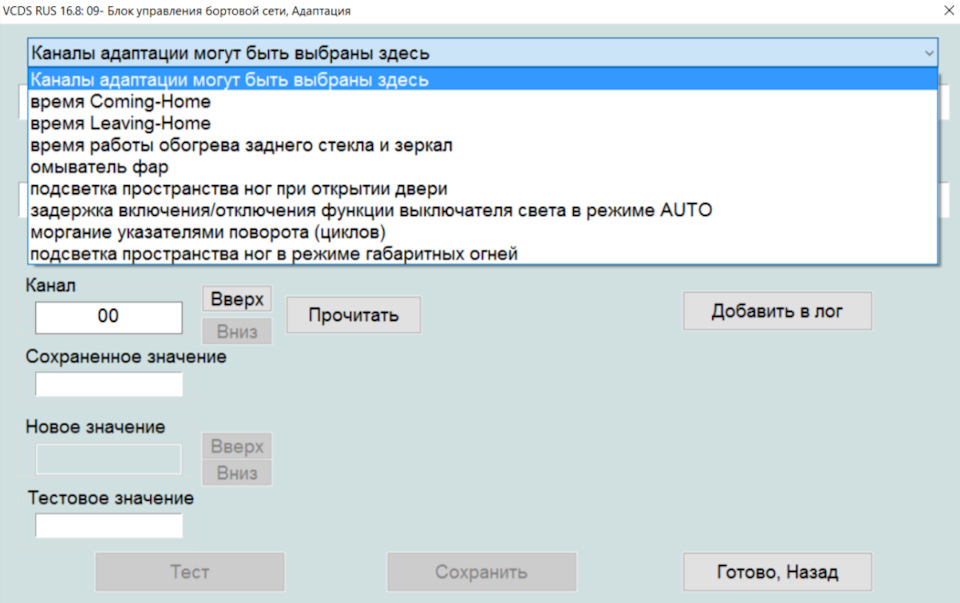Choose 'время Leaving-Home' channel
This screenshot has height=603, width=960.
[x=482, y=124]
